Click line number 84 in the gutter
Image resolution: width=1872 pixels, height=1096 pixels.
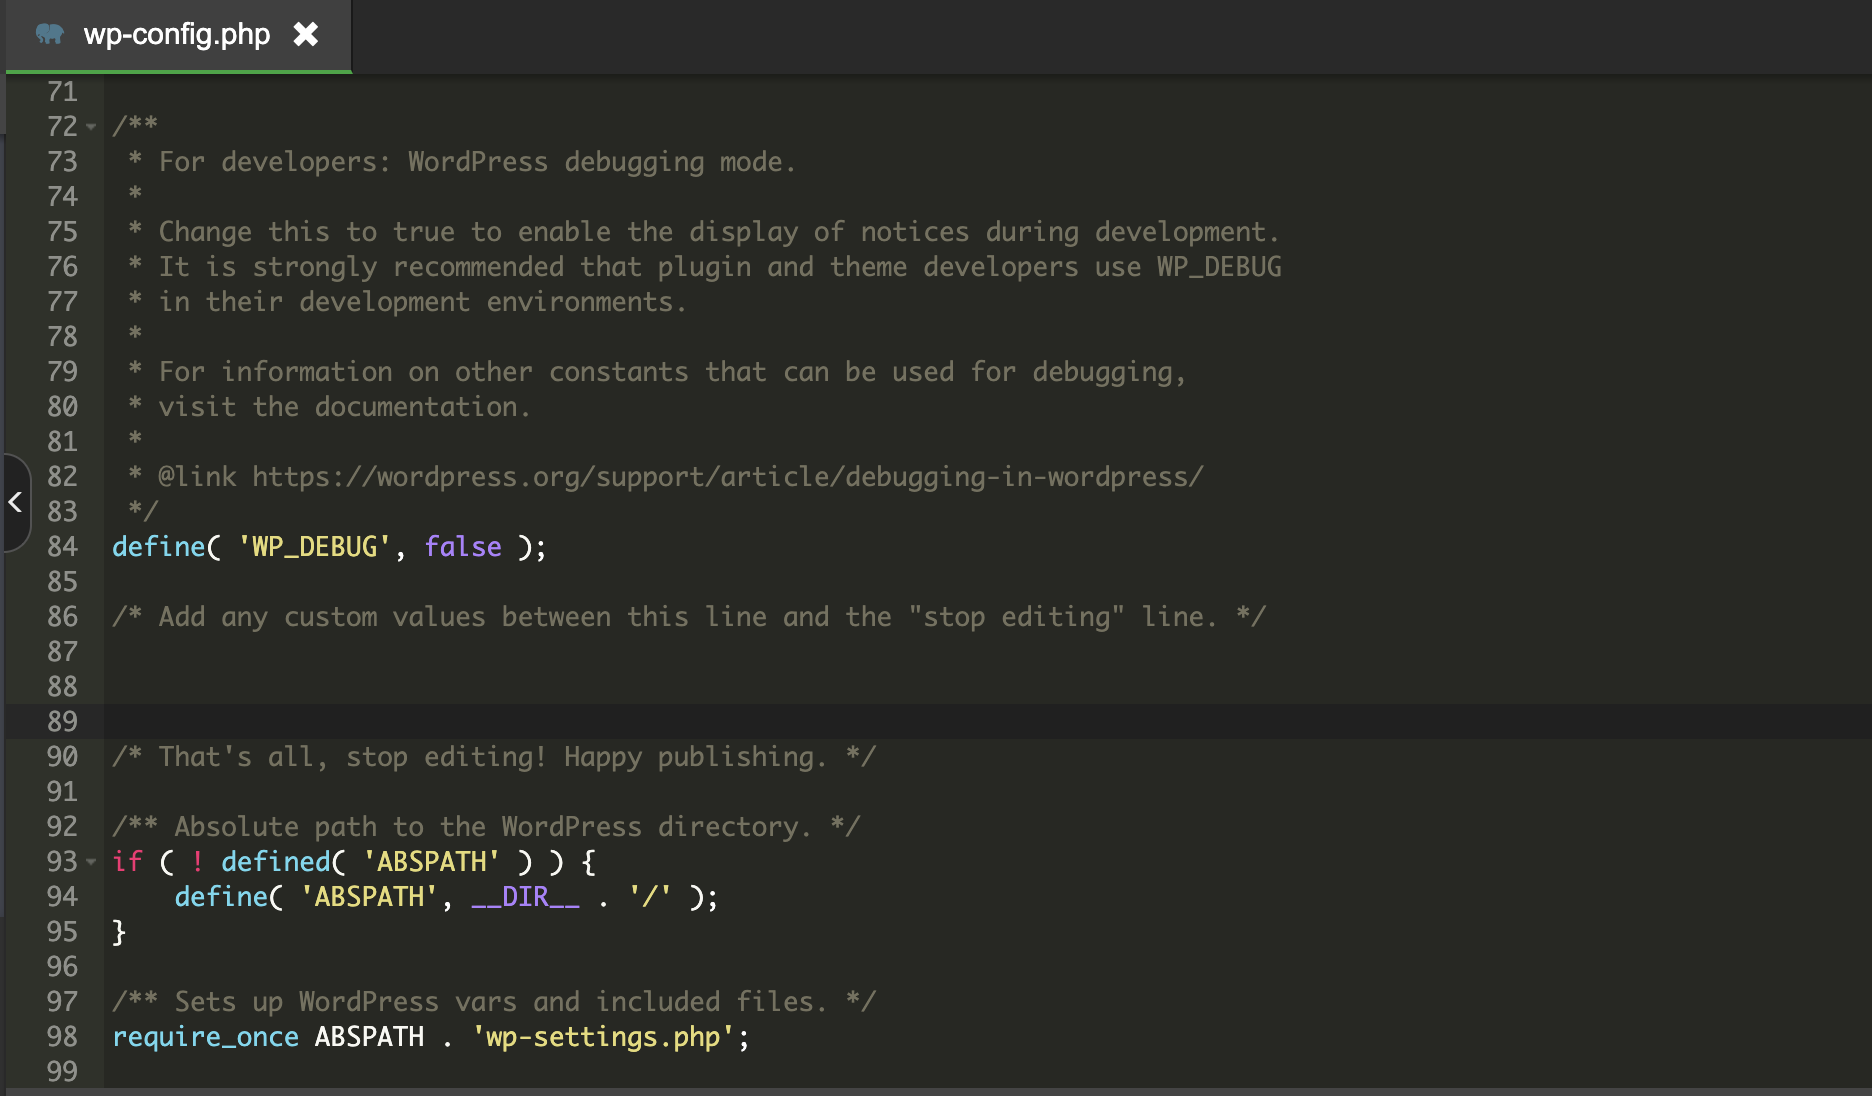[62, 547]
